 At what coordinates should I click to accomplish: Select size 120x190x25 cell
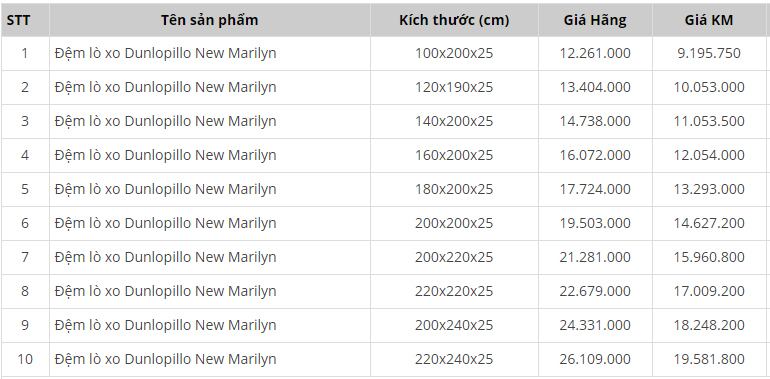(454, 87)
